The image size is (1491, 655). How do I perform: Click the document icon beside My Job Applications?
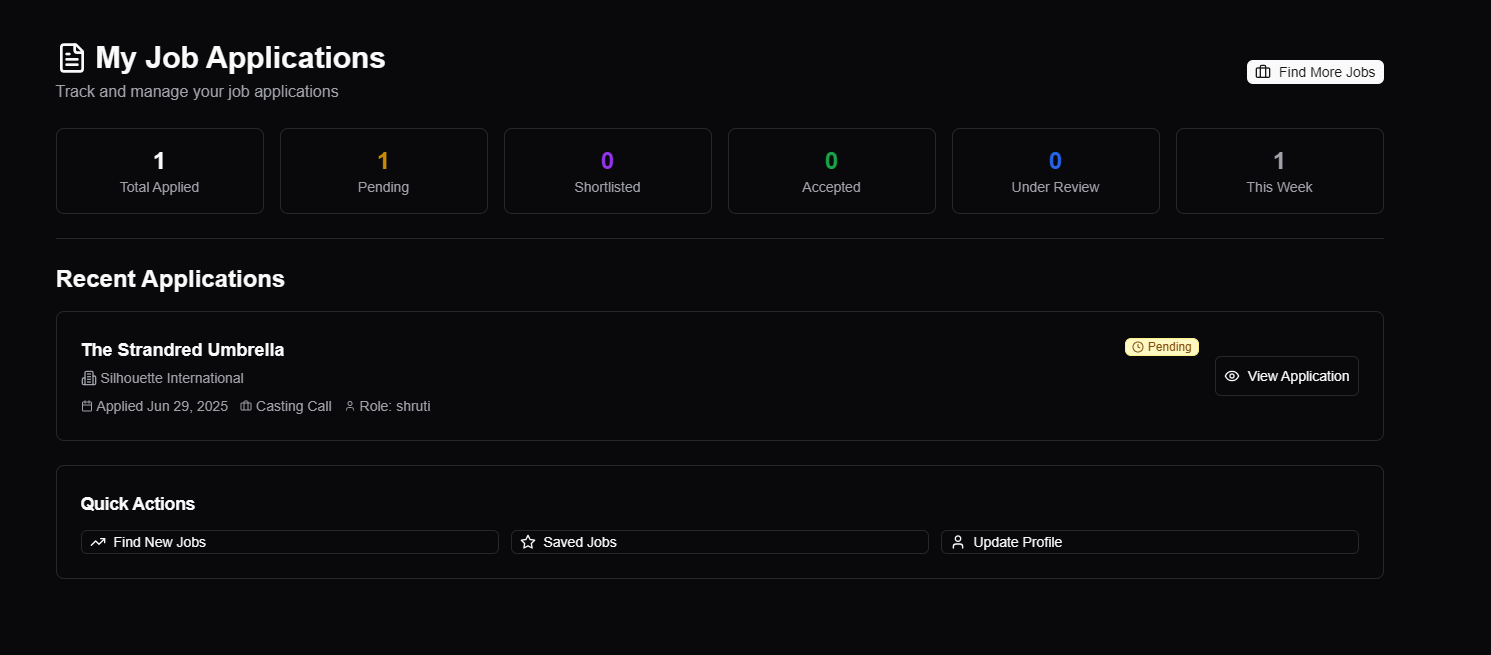[72, 58]
